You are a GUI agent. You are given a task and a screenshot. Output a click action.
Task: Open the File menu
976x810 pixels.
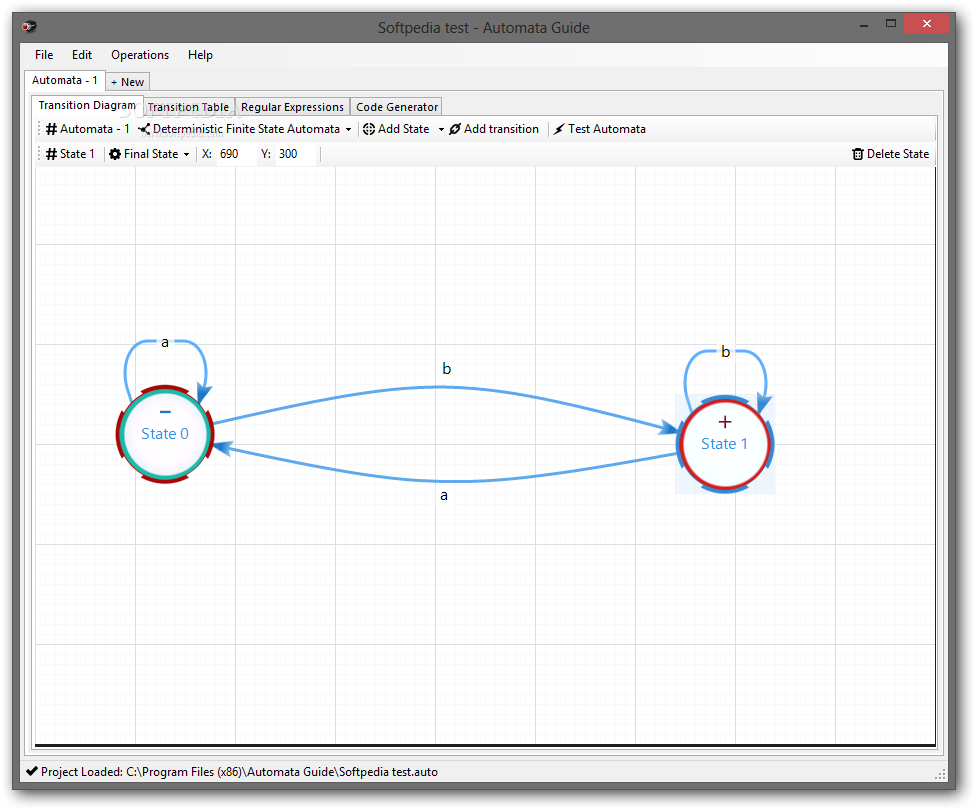pyautogui.click(x=44, y=55)
